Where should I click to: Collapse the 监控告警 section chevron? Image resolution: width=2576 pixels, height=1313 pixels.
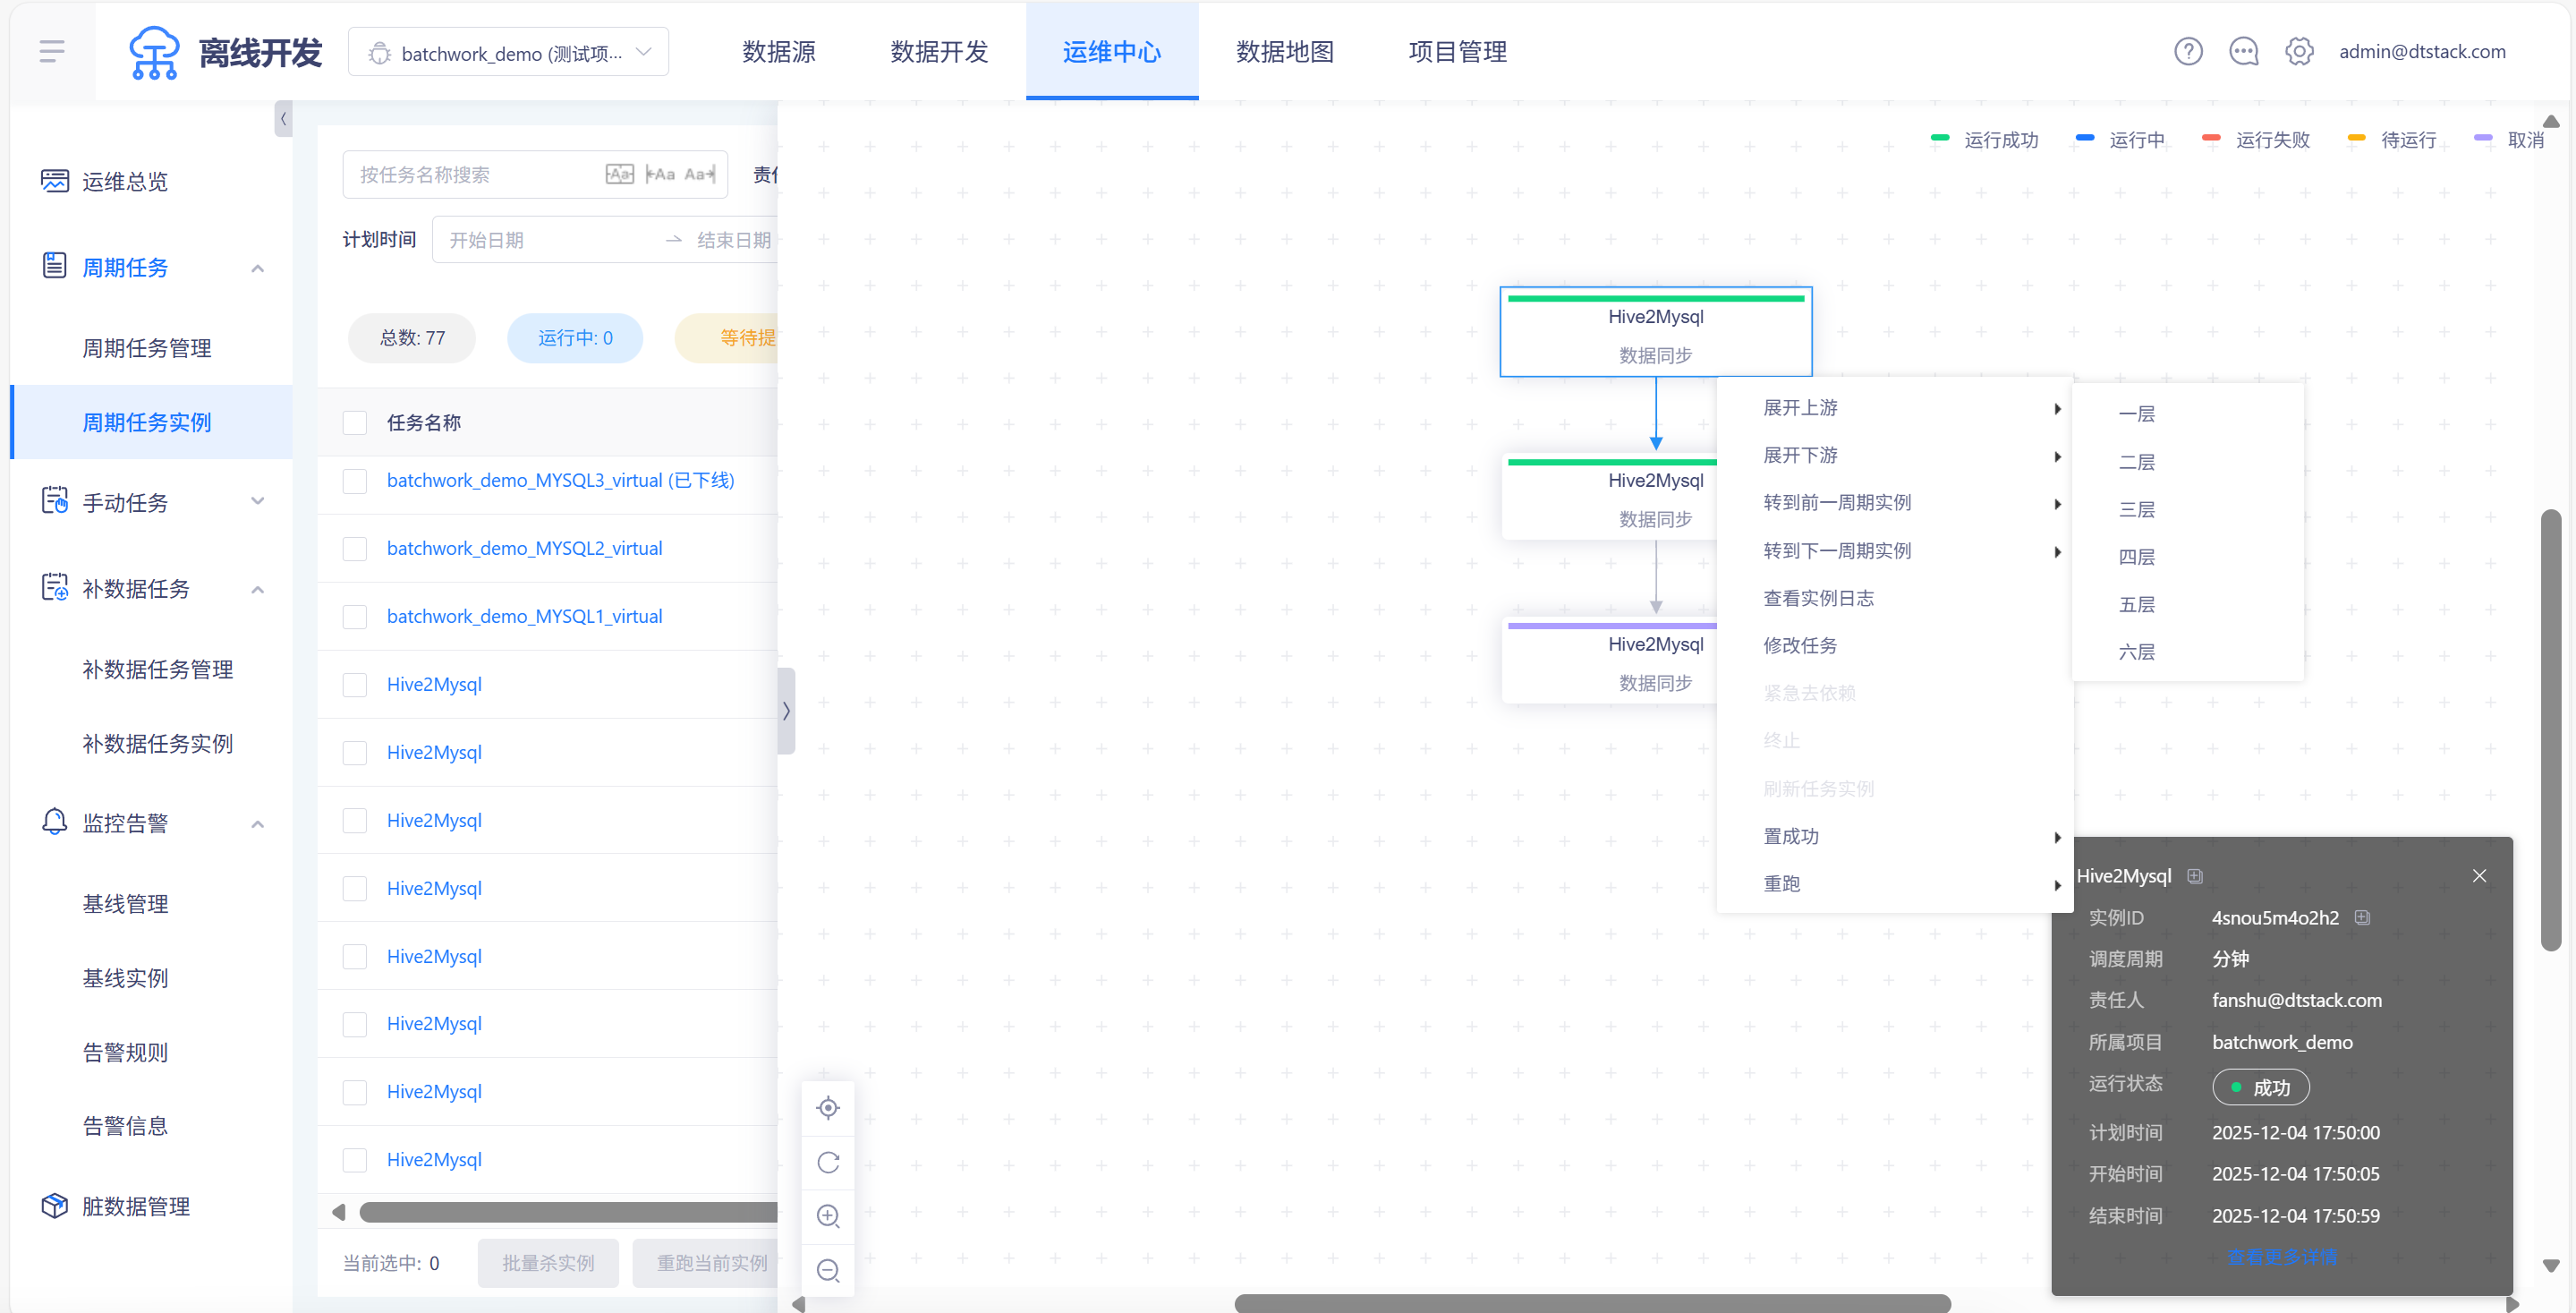(x=258, y=824)
